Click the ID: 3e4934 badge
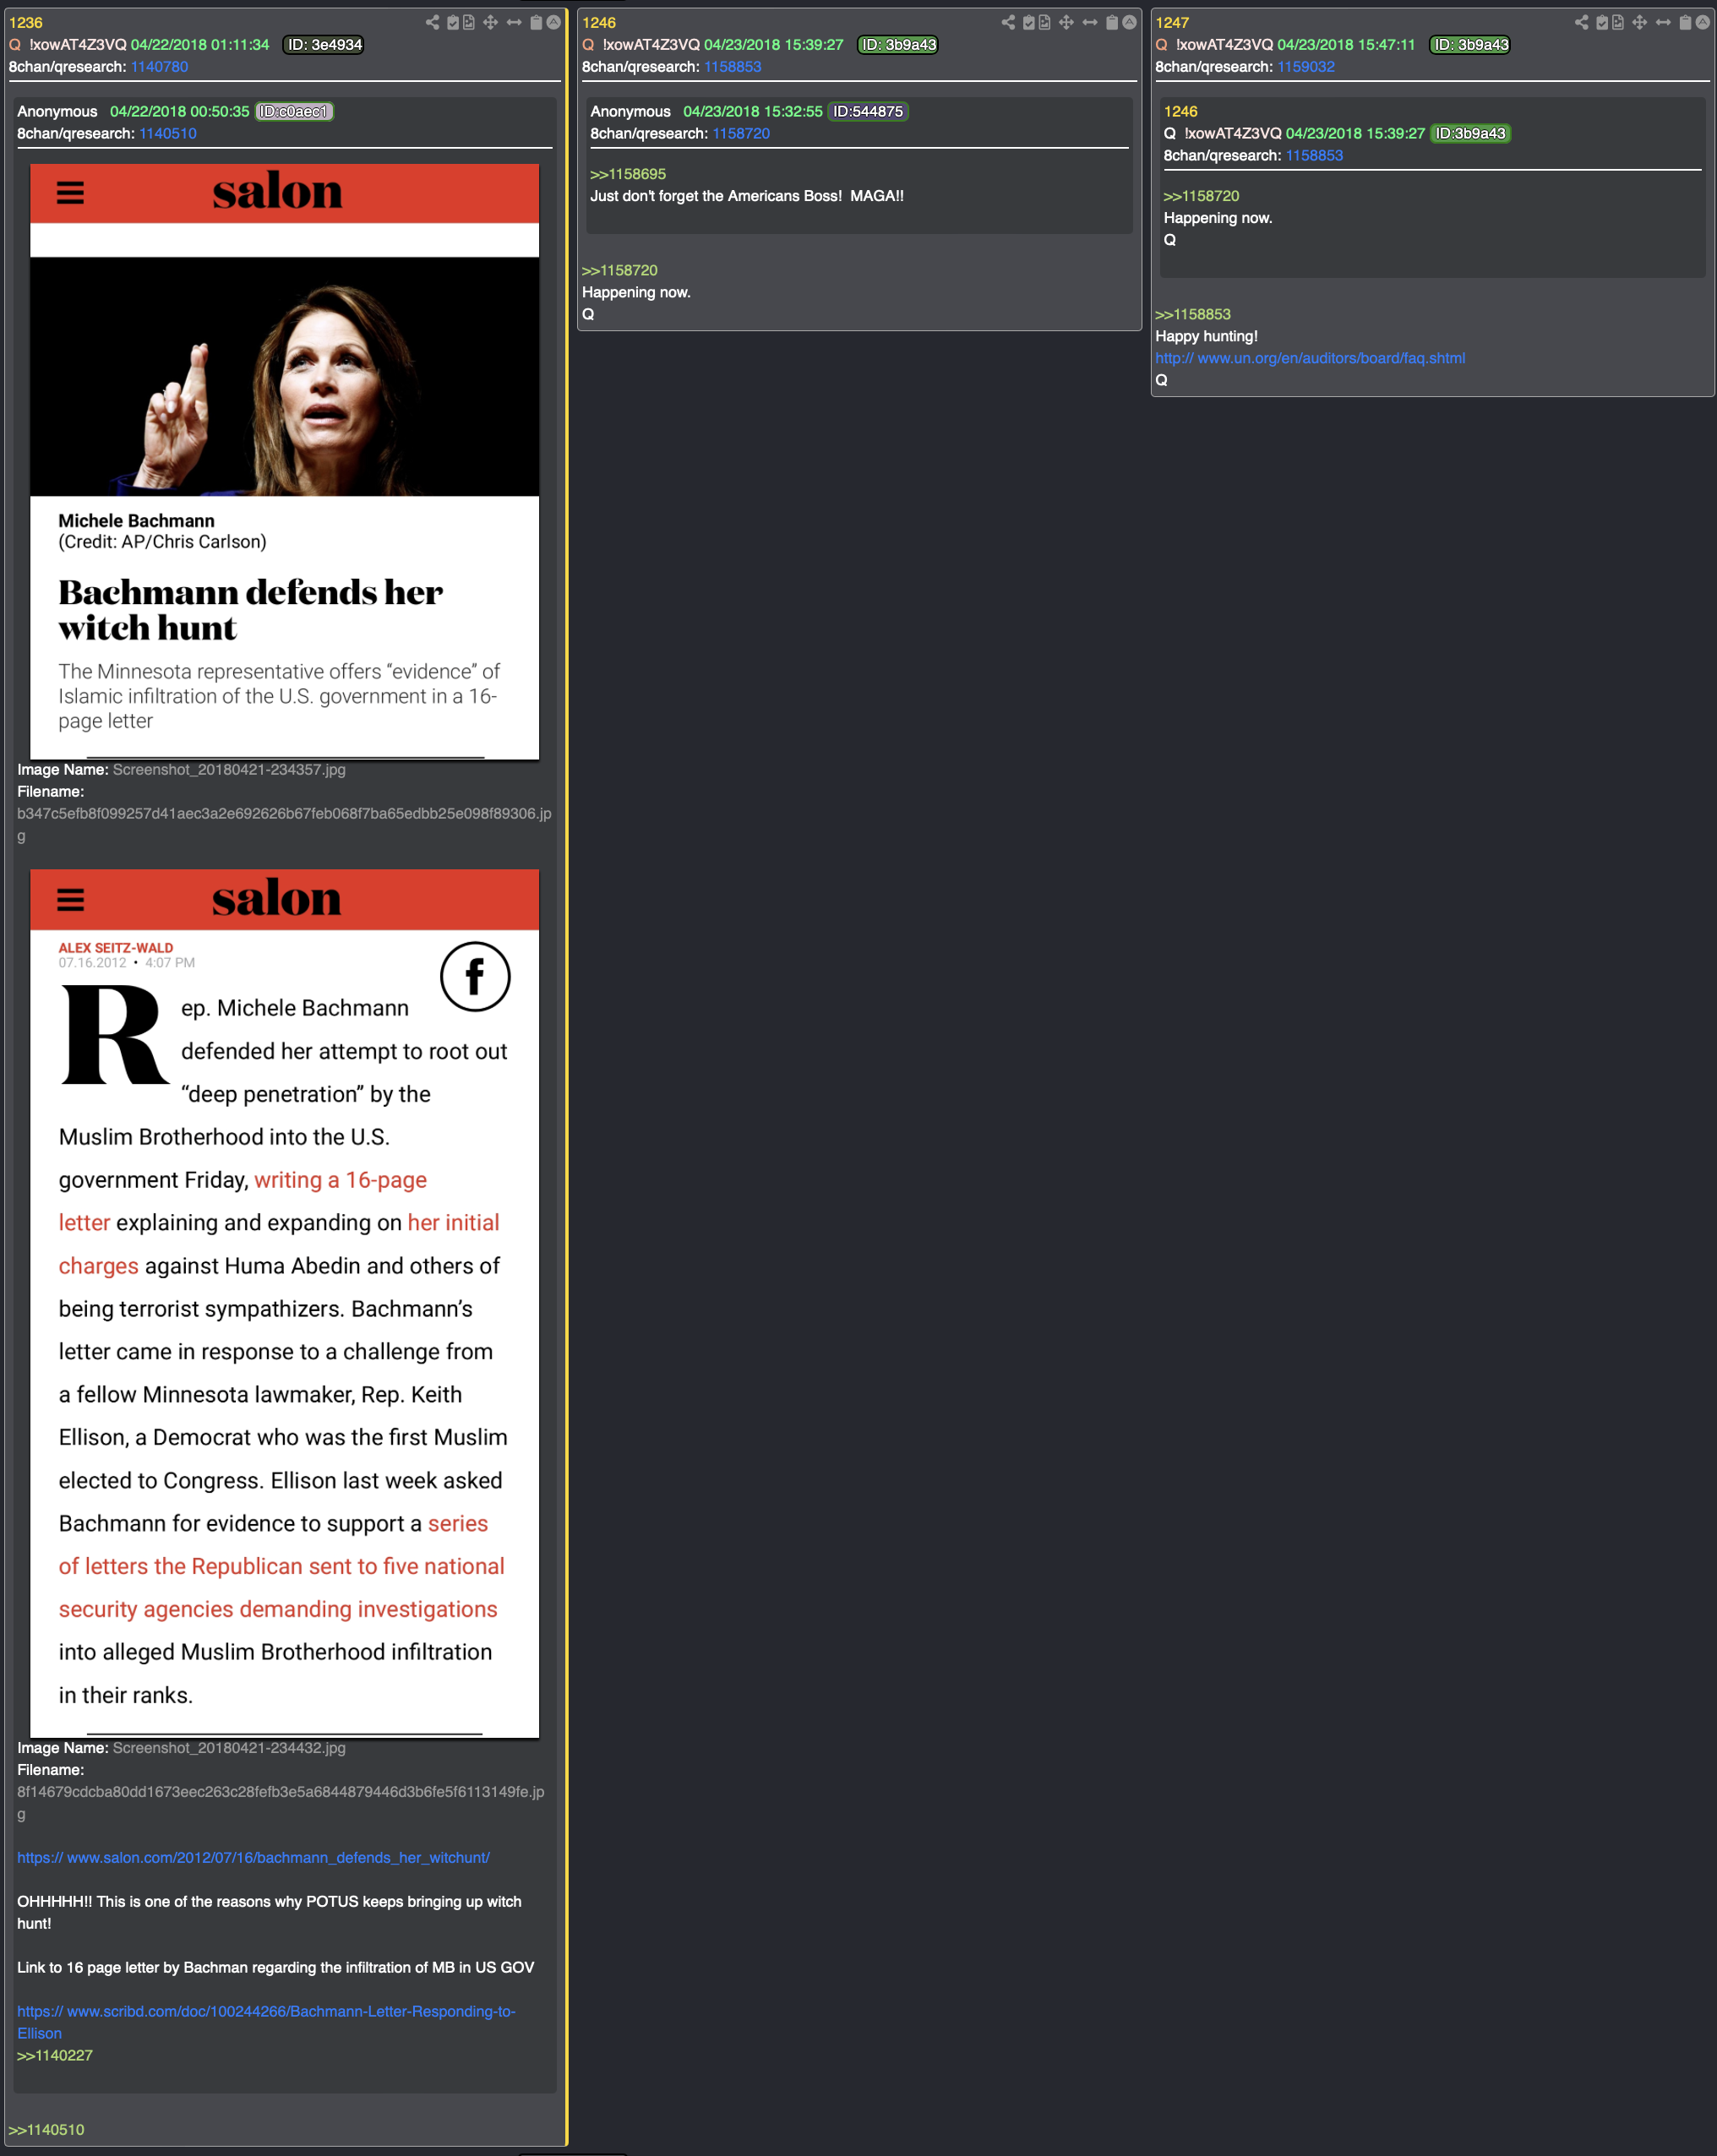Viewport: 1717px width, 2156px height. click(x=324, y=44)
